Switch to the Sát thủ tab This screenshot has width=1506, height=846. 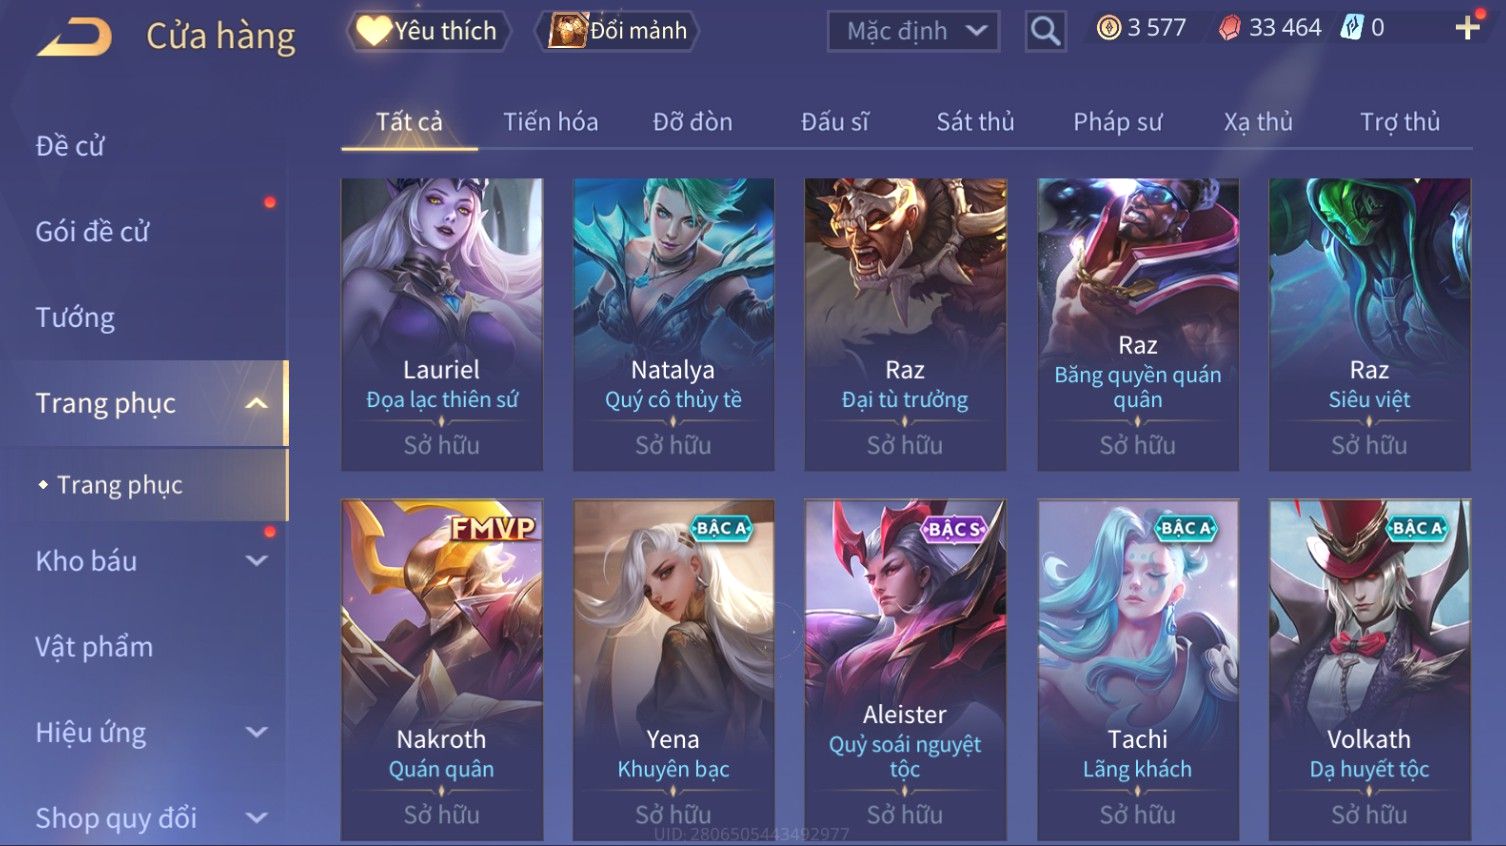click(975, 122)
